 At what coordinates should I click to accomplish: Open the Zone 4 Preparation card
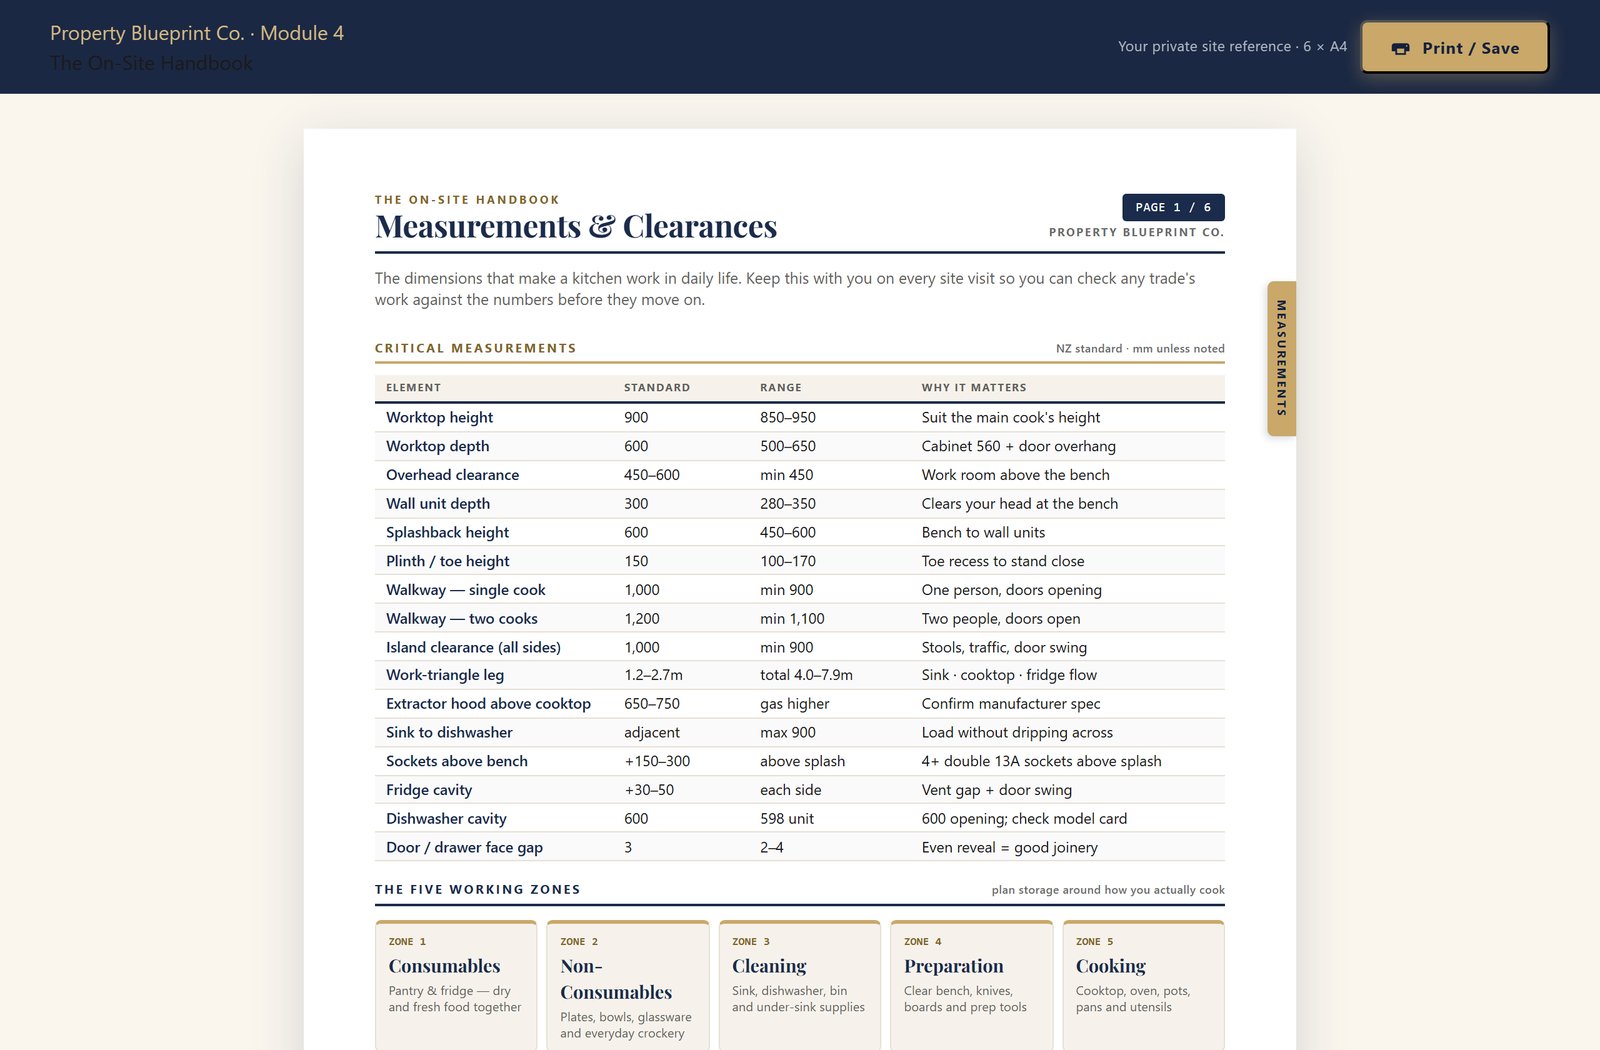tap(972, 985)
